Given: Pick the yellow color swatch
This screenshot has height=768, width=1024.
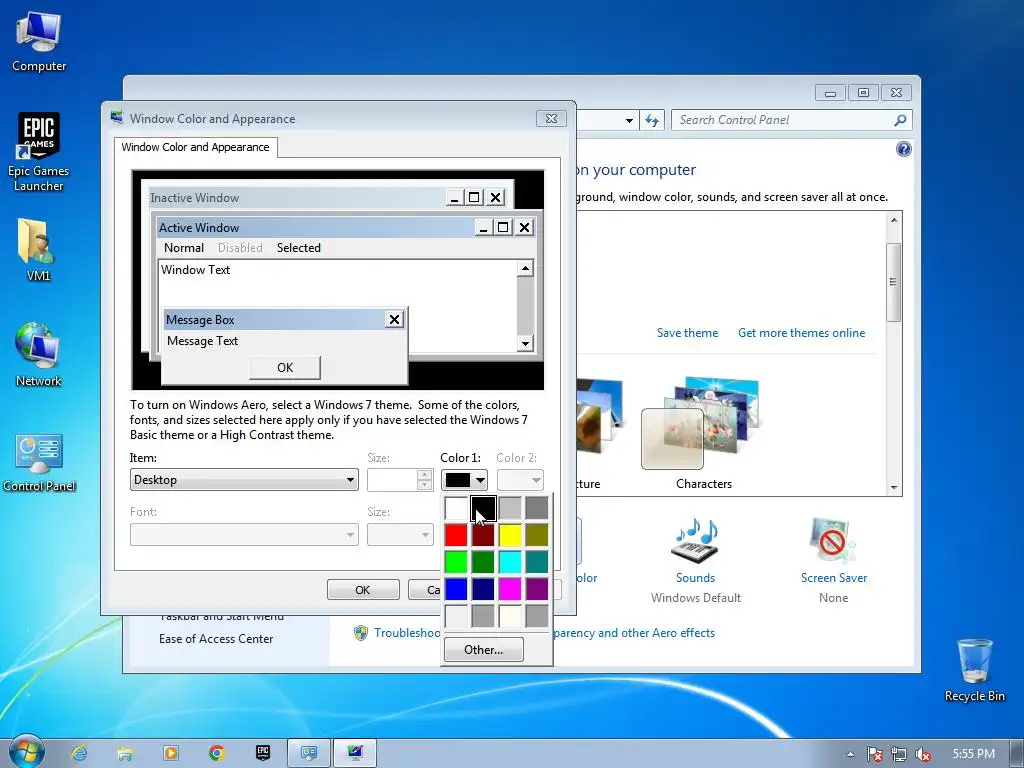Looking at the screenshot, I should point(510,535).
